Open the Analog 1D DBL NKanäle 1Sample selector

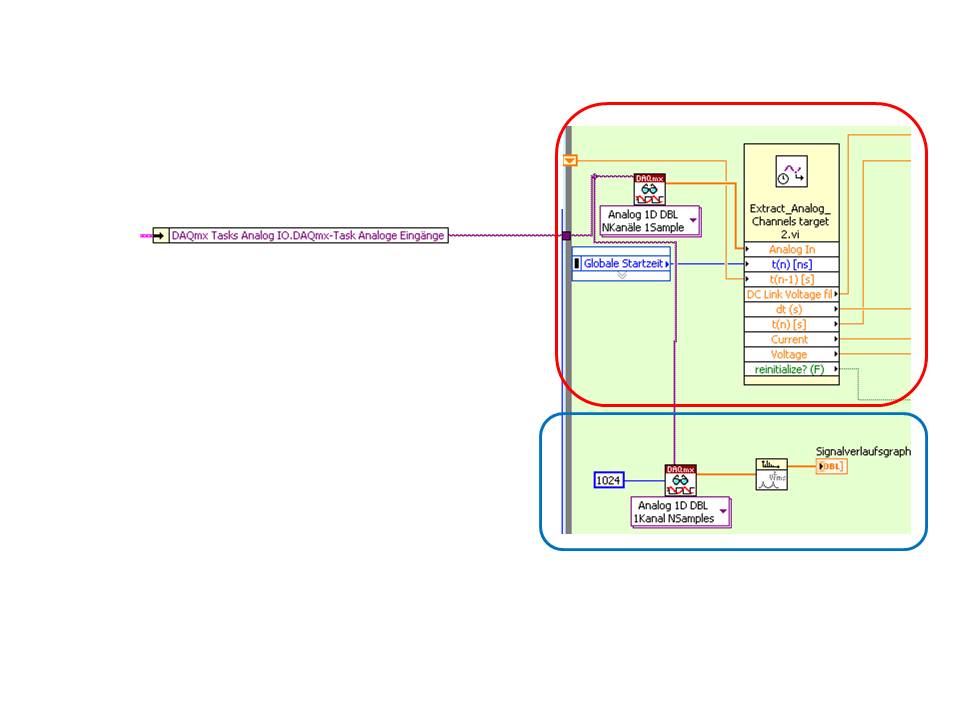coord(650,221)
